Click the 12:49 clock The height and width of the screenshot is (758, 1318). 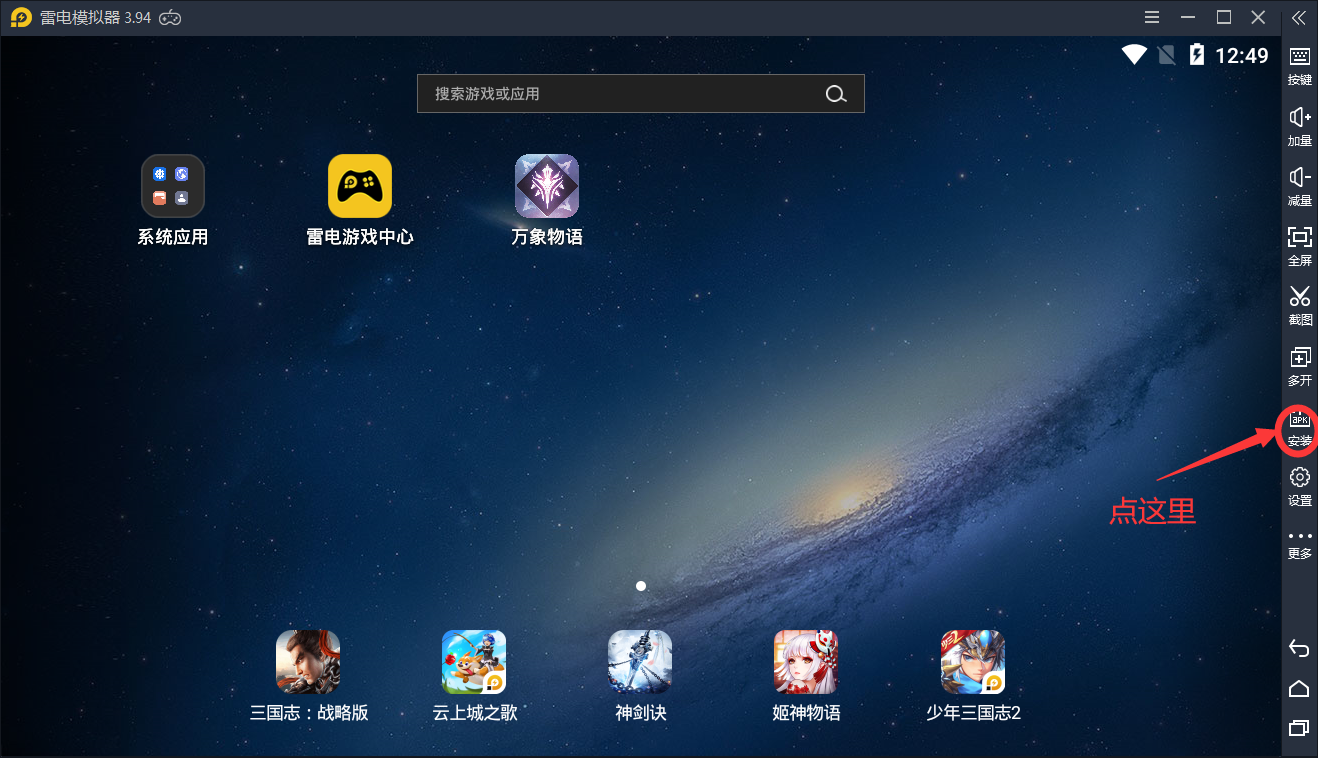1242,56
